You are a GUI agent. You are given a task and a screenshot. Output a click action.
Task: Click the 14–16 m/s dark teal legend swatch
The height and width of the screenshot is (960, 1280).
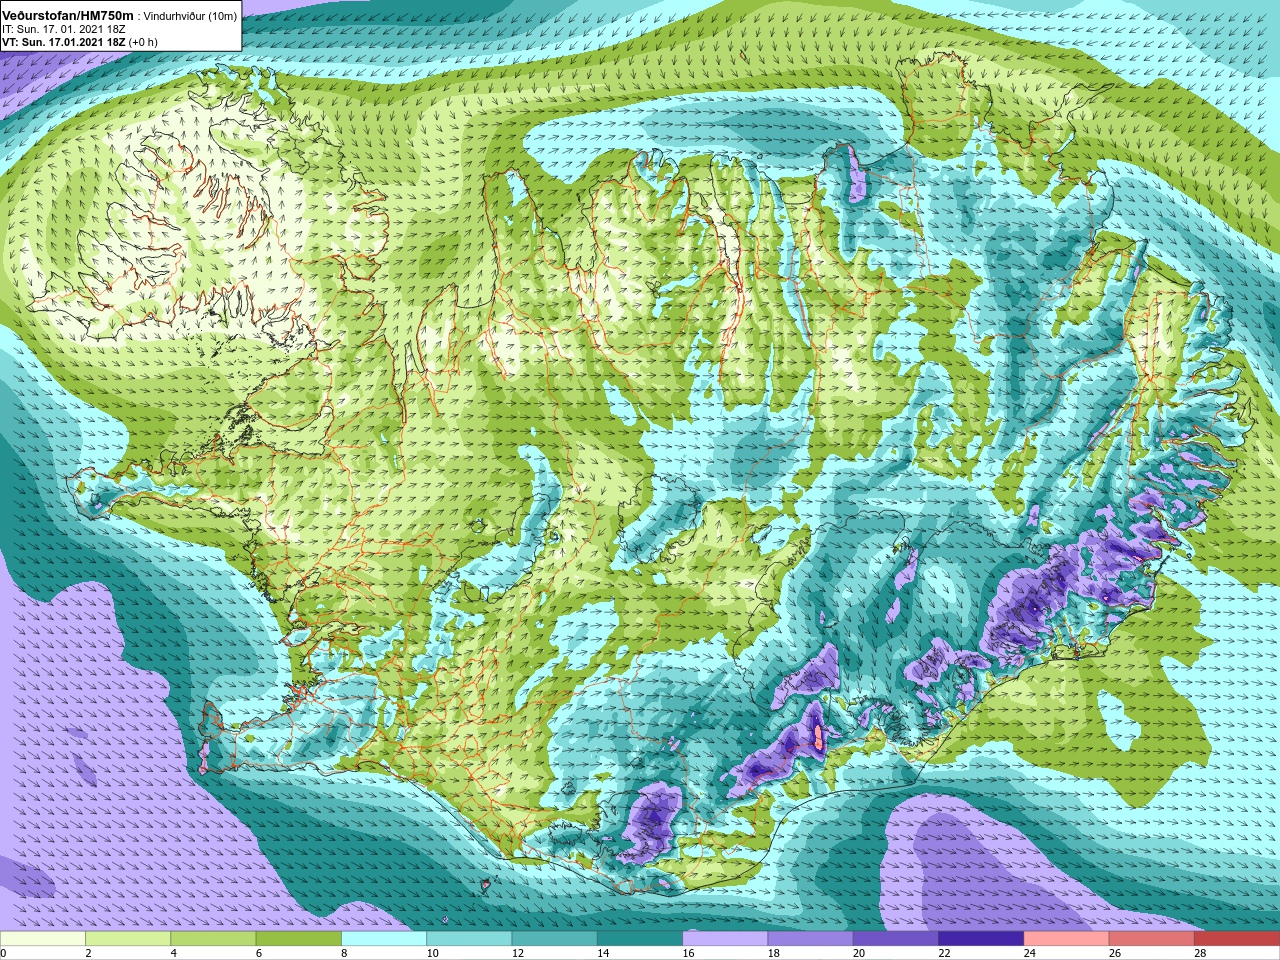point(640,939)
